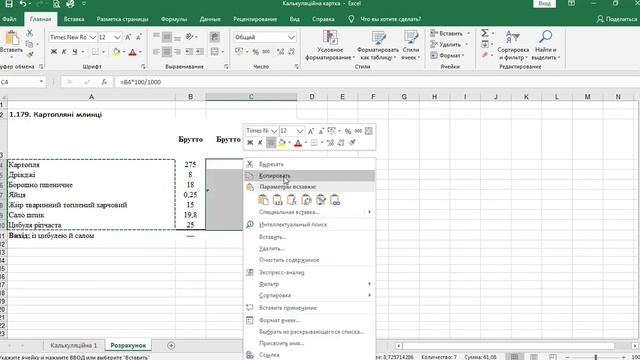Toggle center alignment in the ribbon
Screen dimensions: 640x360
point(167,52)
